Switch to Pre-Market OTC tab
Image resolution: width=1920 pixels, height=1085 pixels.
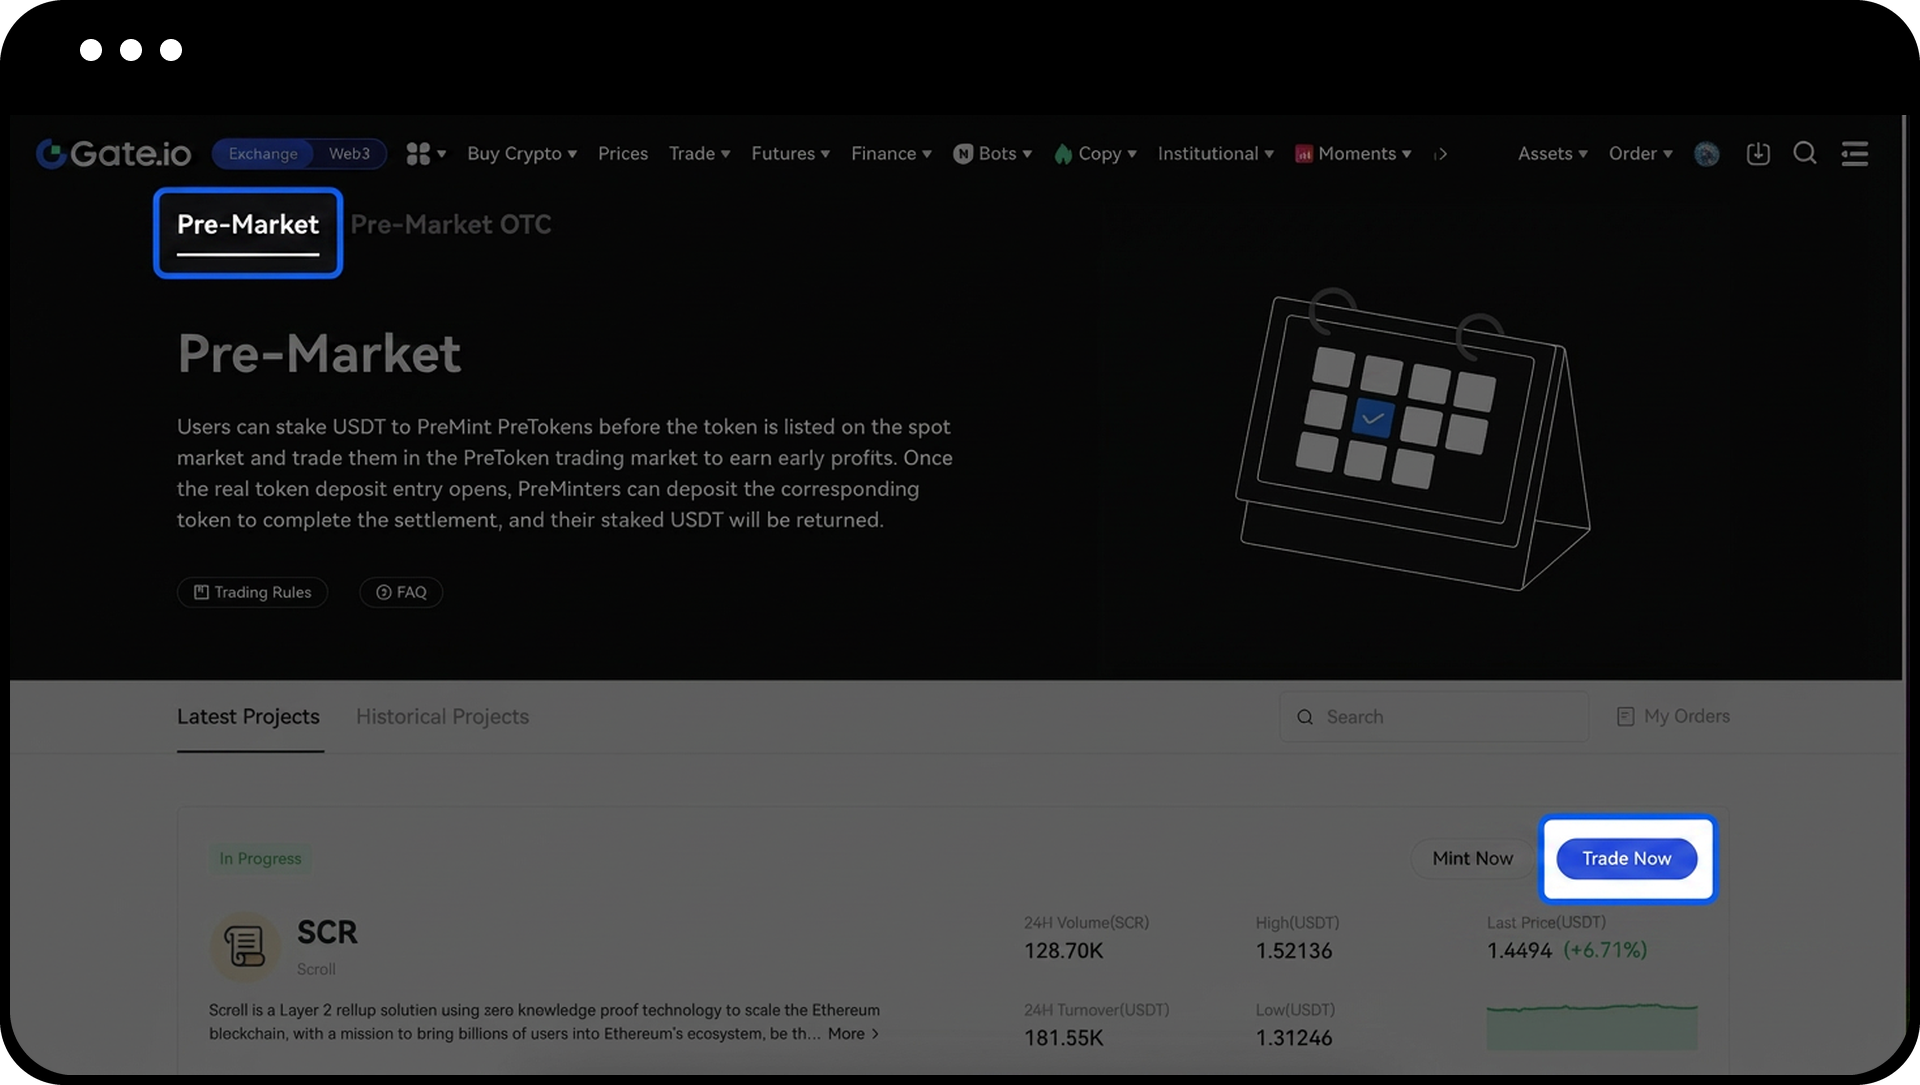coord(451,224)
